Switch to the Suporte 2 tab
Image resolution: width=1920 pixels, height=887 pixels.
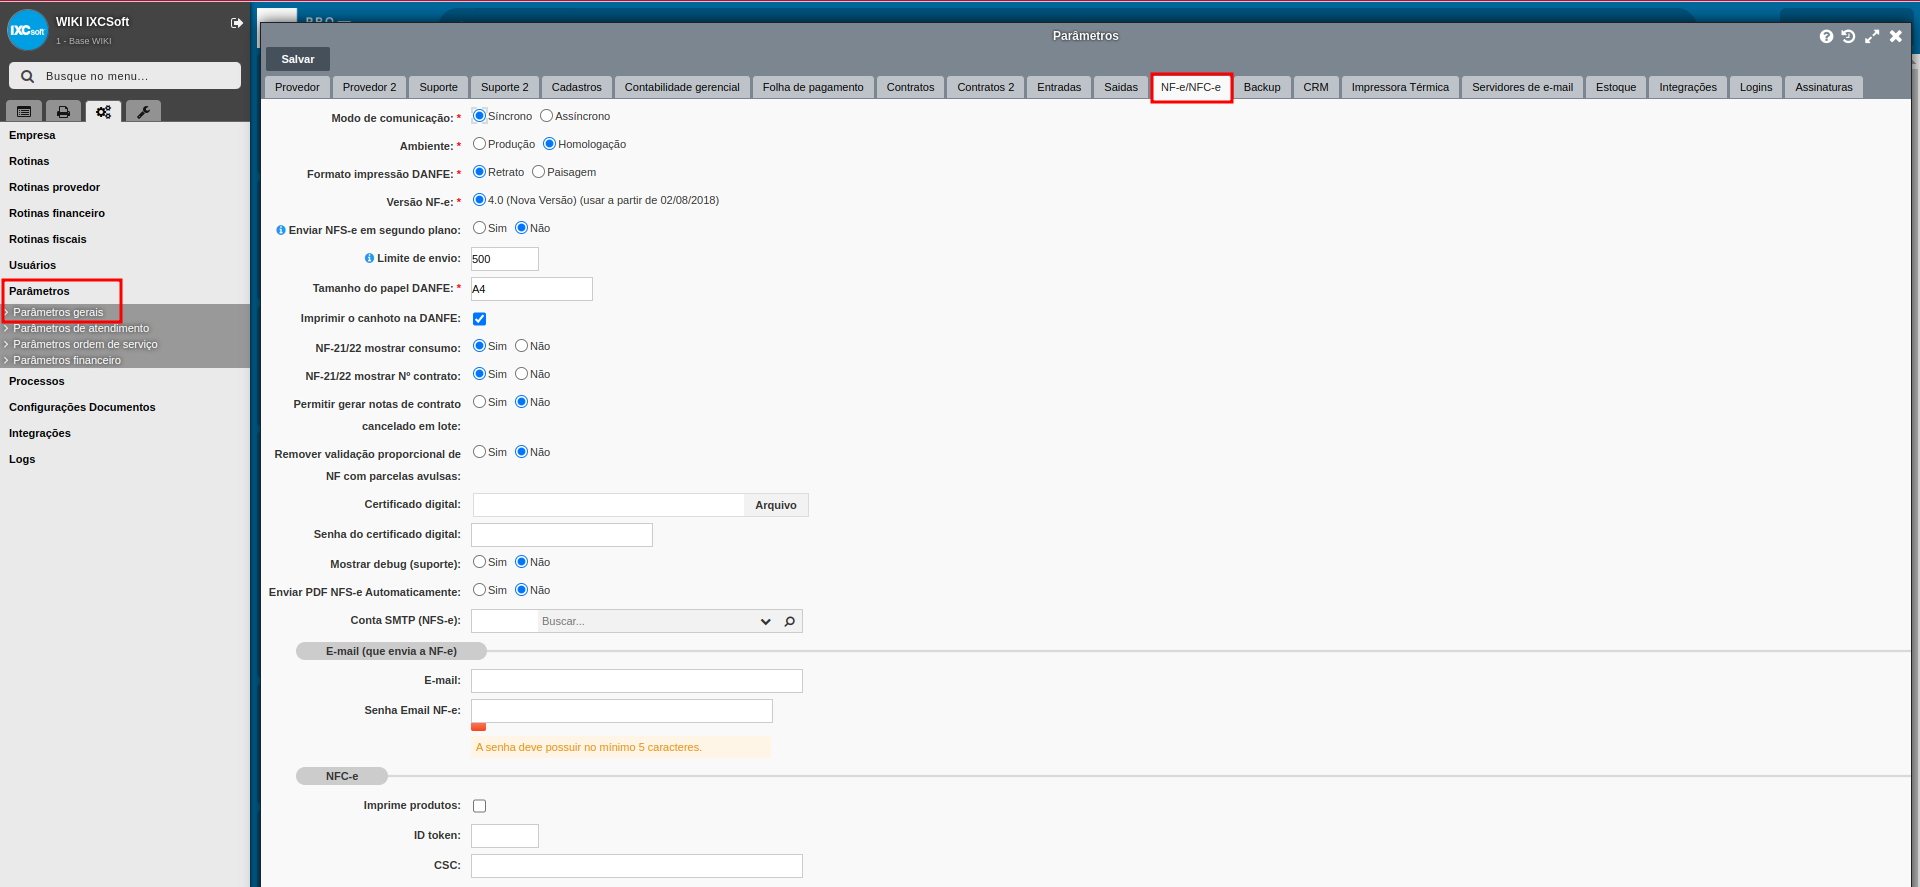(x=504, y=87)
